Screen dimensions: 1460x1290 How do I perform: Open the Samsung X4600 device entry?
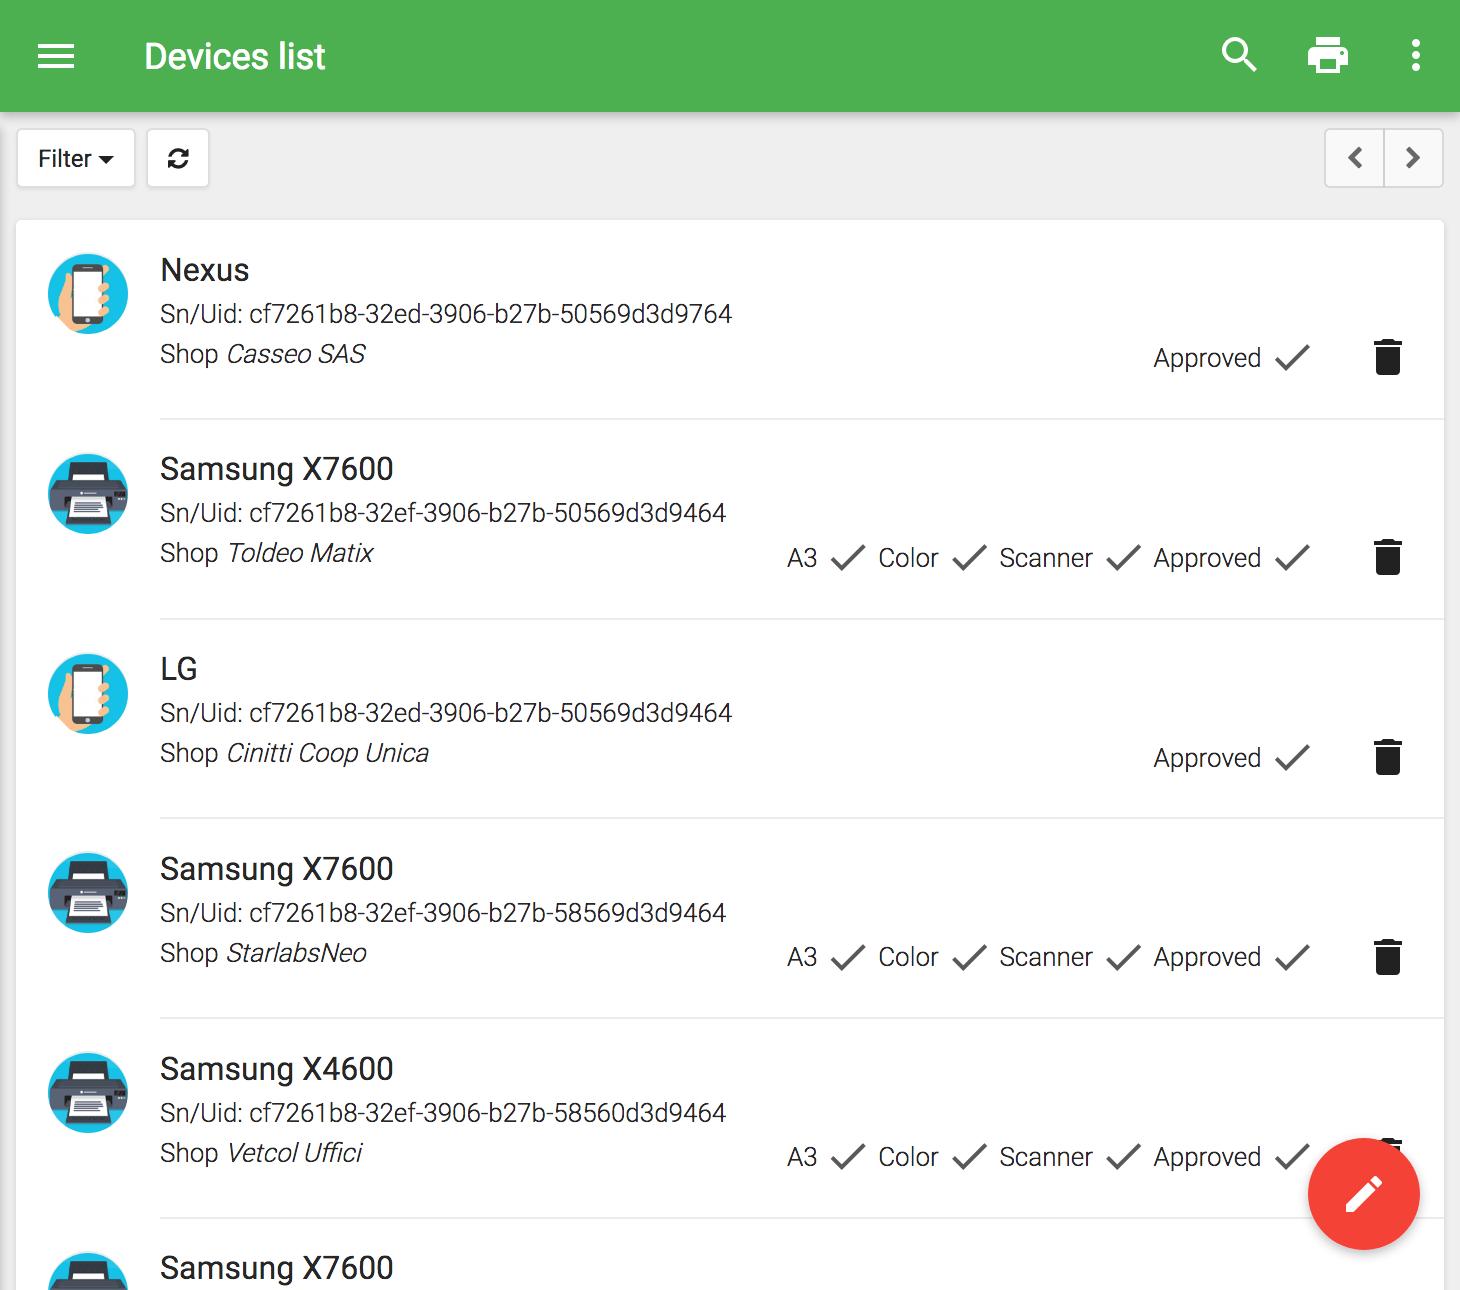(x=276, y=1069)
